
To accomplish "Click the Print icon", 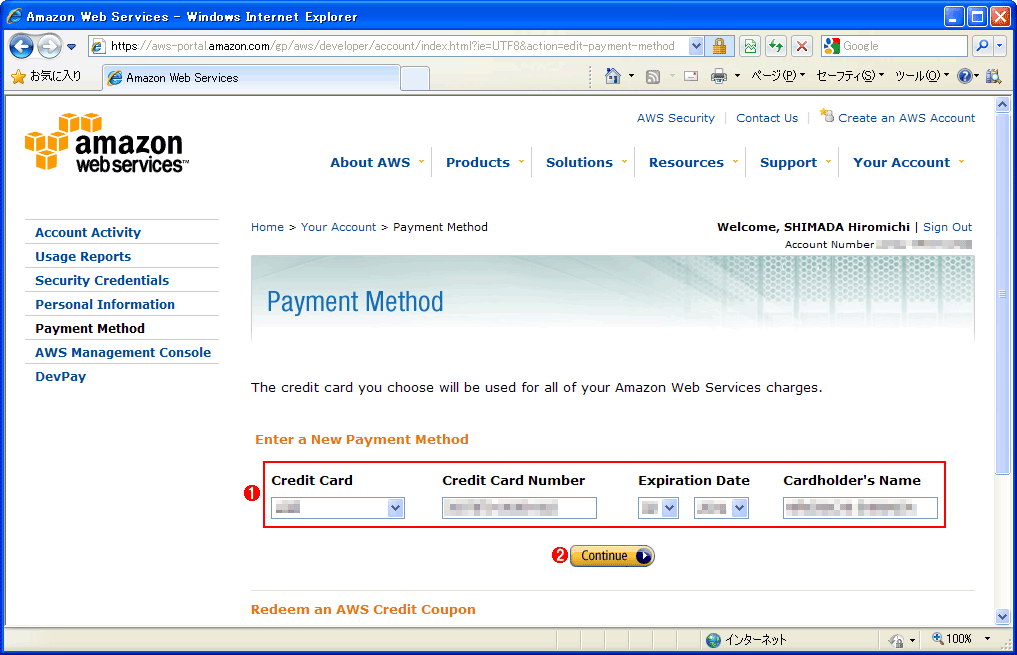I will click(x=719, y=77).
